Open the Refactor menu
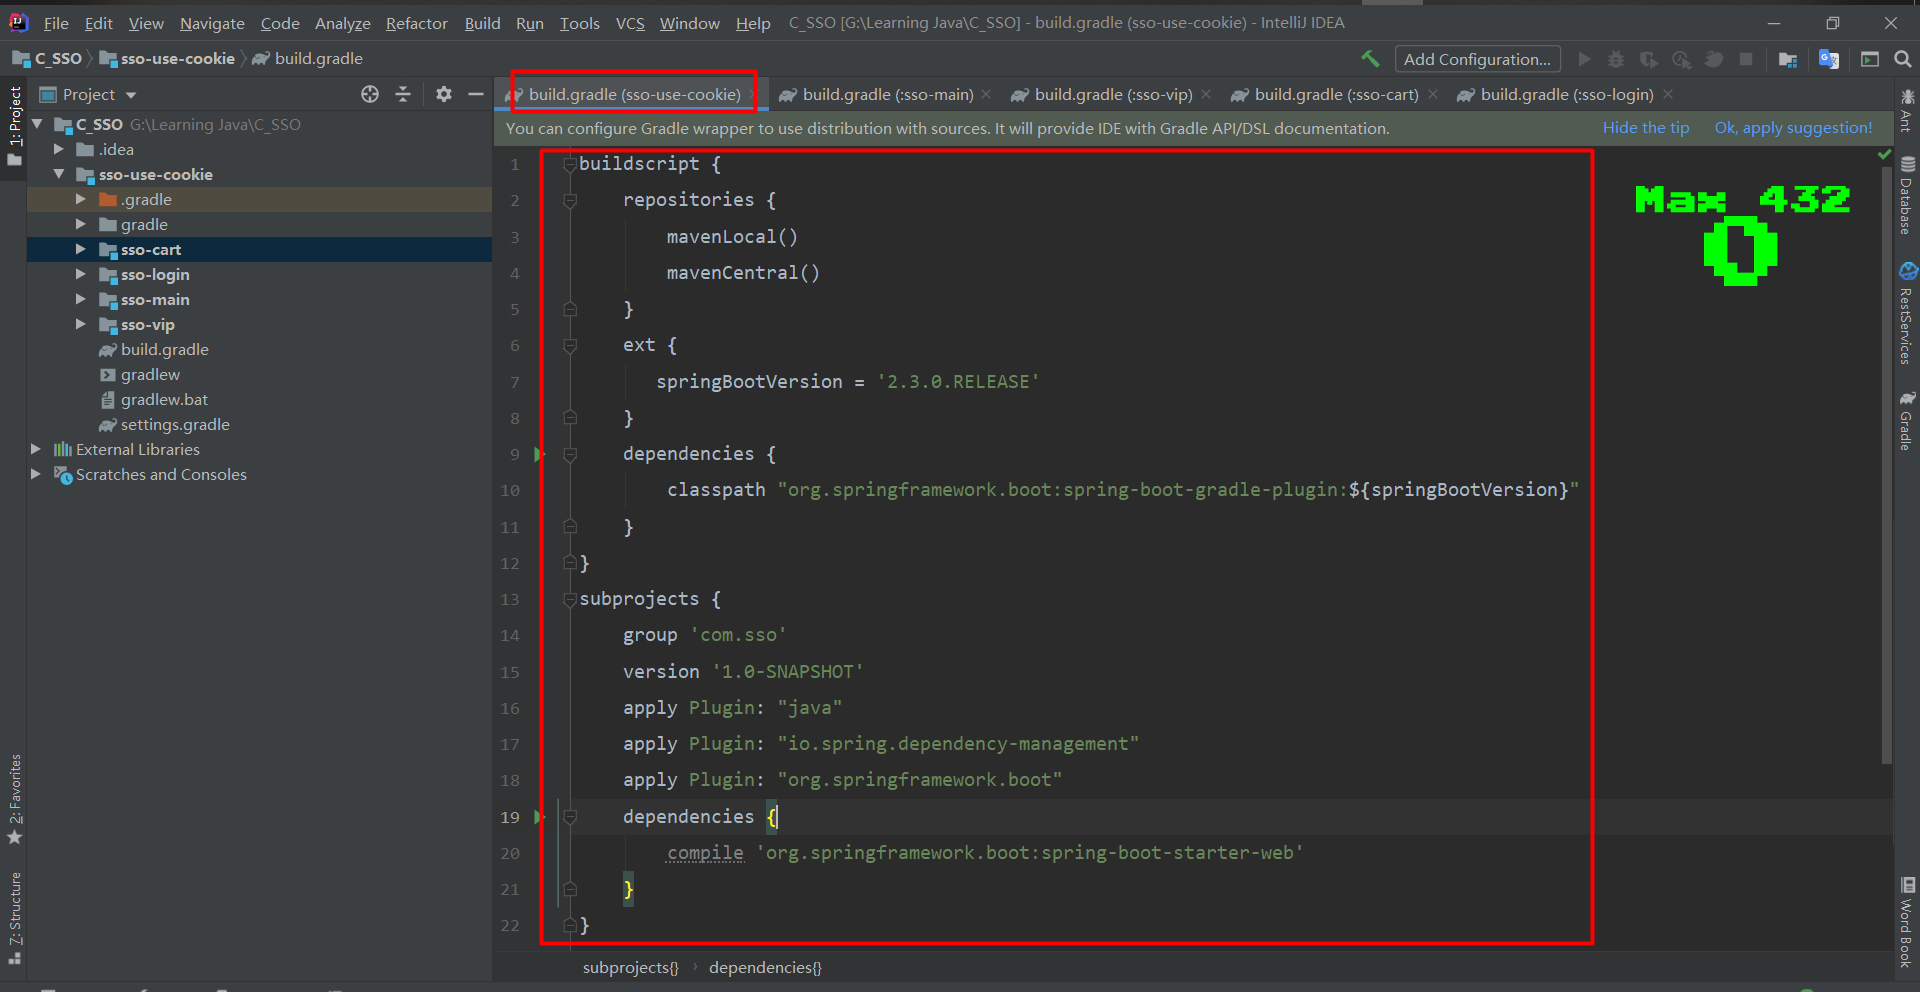The width and height of the screenshot is (1920, 992). (x=416, y=23)
